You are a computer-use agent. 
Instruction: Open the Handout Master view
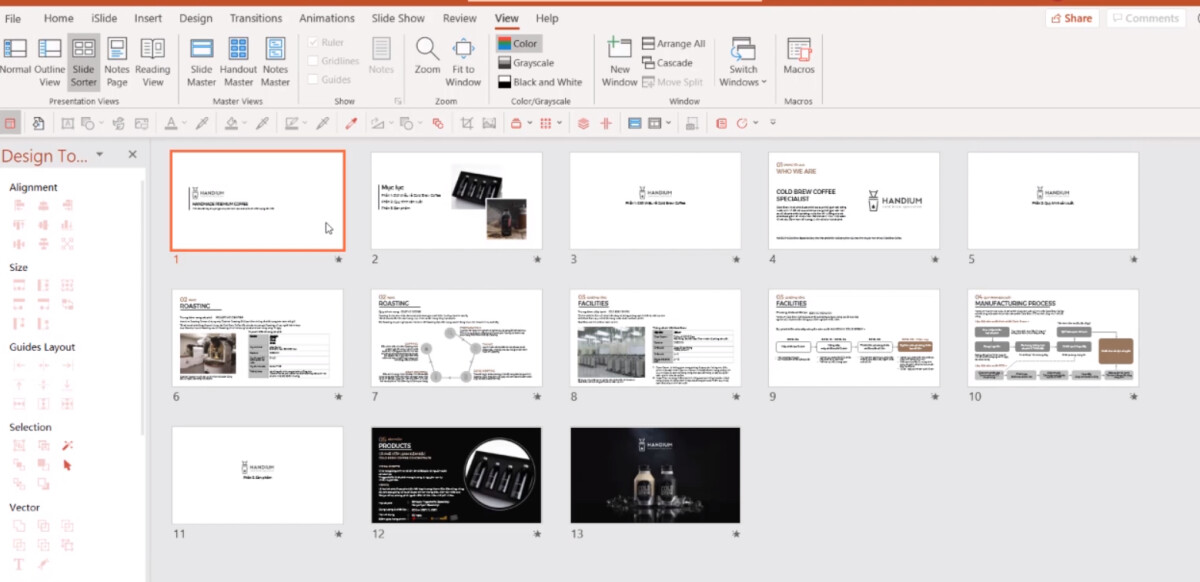coord(238,57)
